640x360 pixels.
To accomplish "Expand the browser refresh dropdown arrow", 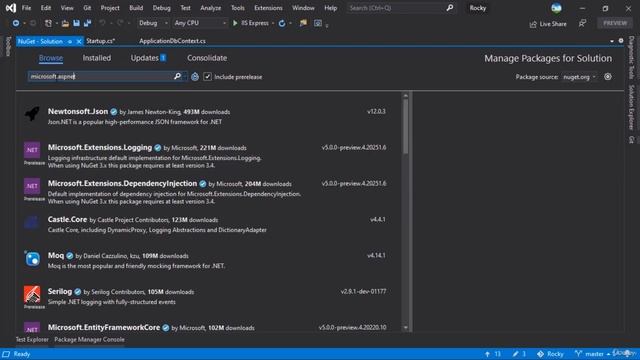I will [x=290, y=24].
